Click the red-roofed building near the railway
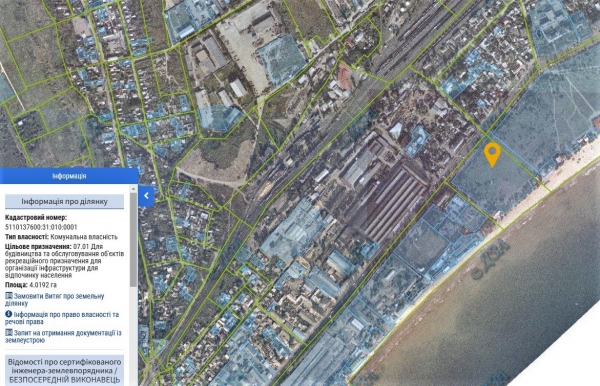Screen dimensions: 600x386 pyautogui.click(x=344, y=77)
